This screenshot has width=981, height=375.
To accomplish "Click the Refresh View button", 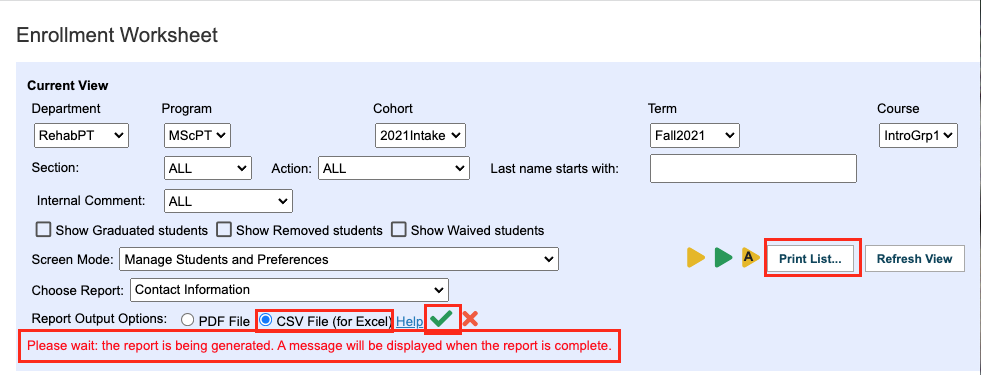I will [915, 259].
